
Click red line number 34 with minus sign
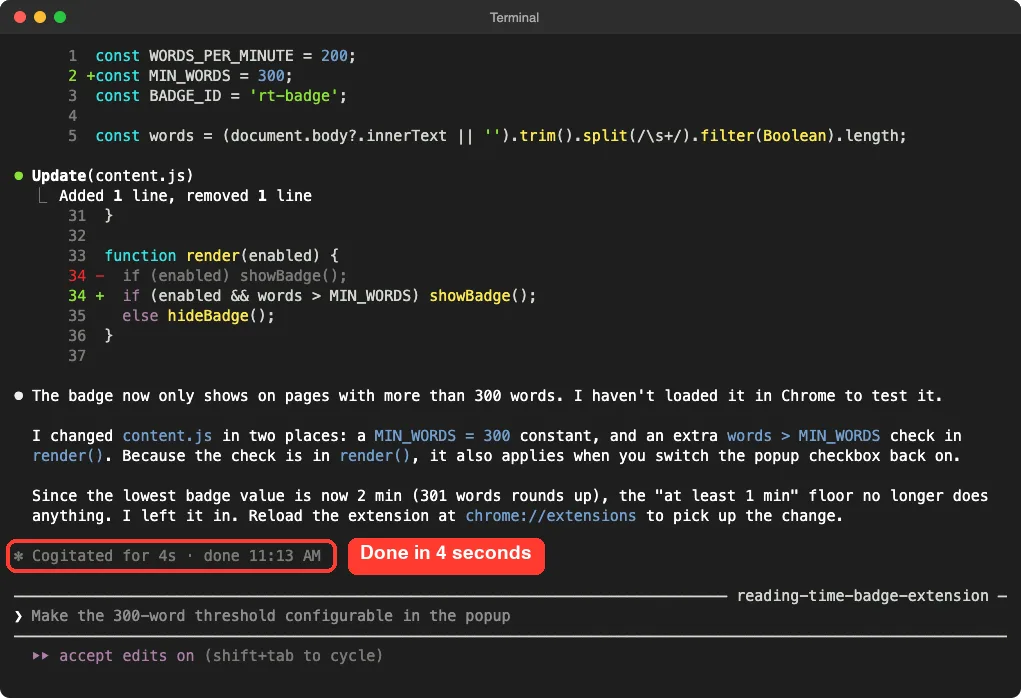tap(85, 276)
